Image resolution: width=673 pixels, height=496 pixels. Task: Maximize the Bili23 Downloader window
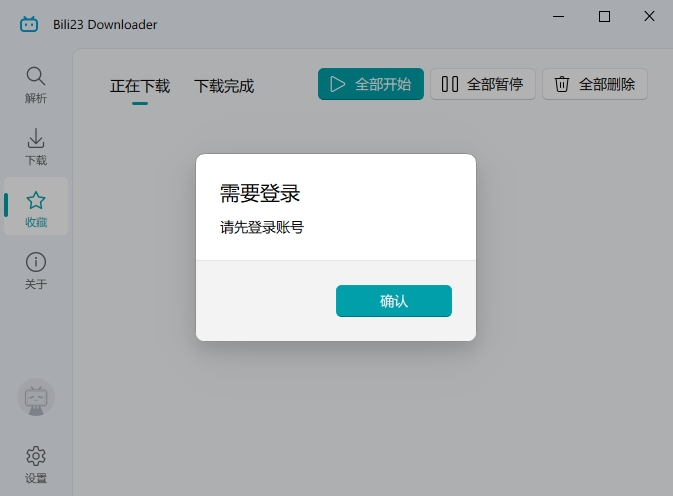pos(604,17)
